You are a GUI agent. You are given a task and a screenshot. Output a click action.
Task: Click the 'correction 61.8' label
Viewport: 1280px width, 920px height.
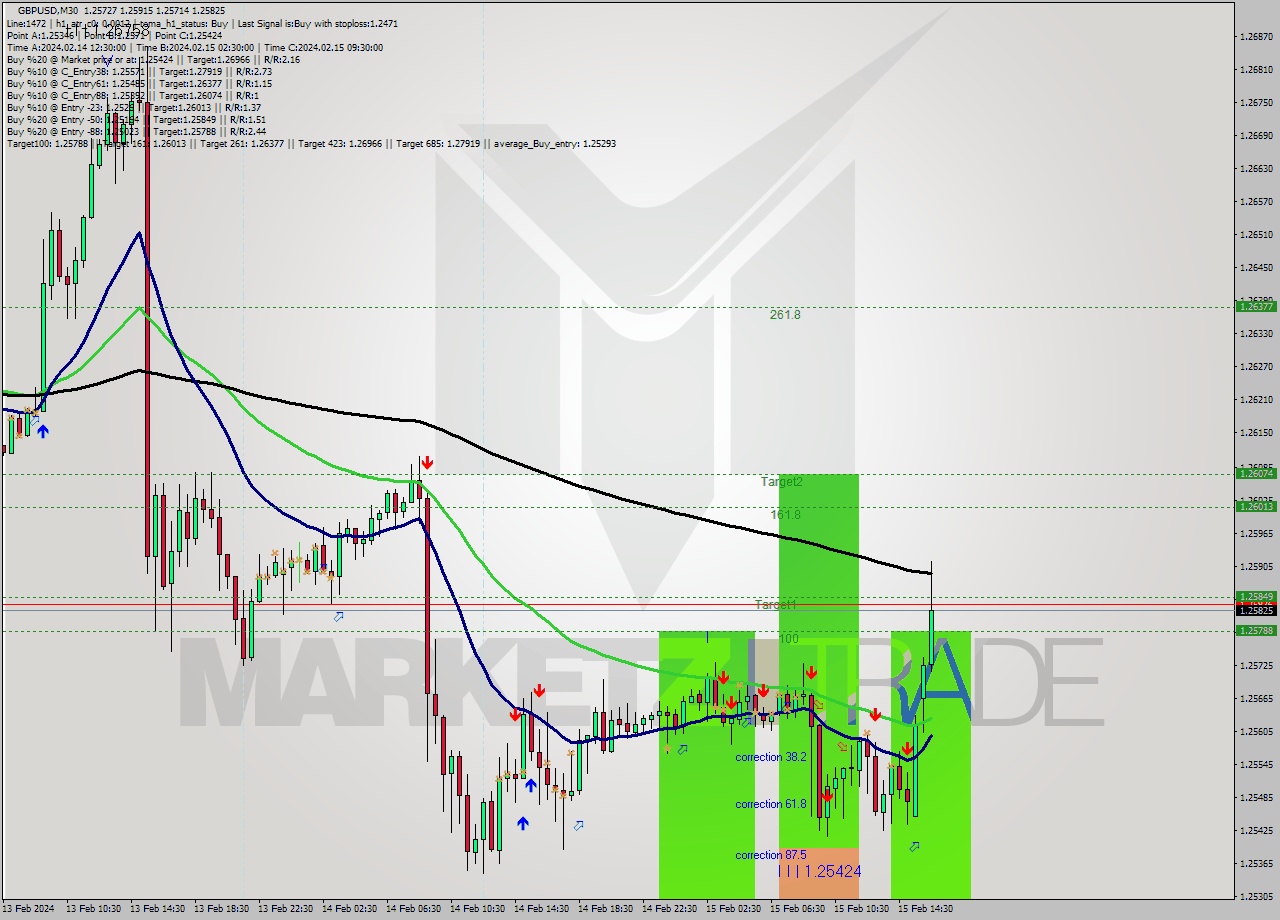[771, 804]
